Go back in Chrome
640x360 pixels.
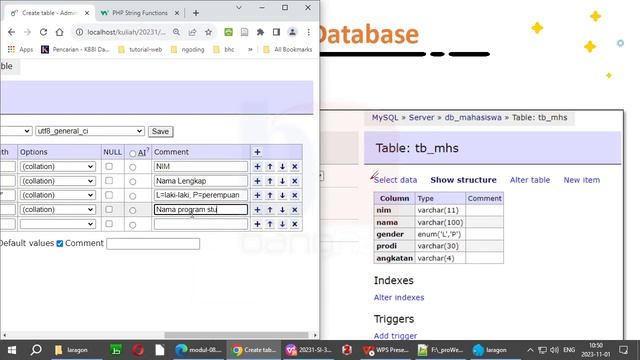tap(11, 32)
